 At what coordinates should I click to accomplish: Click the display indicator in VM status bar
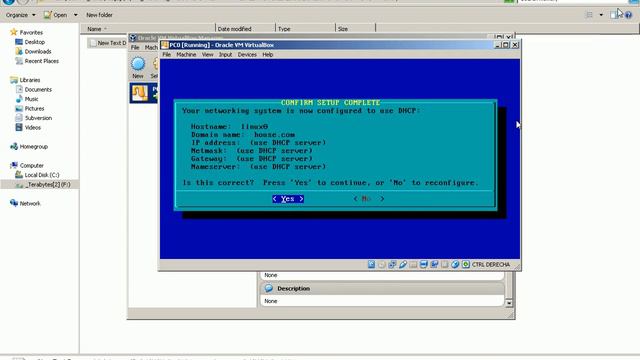[424, 264]
